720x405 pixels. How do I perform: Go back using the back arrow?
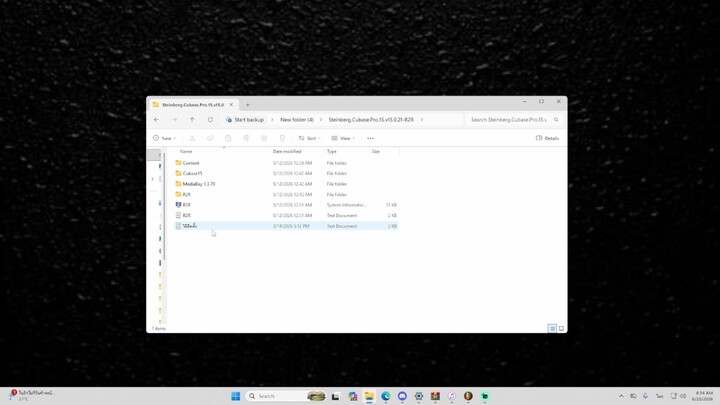pyautogui.click(x=157, y=119)
